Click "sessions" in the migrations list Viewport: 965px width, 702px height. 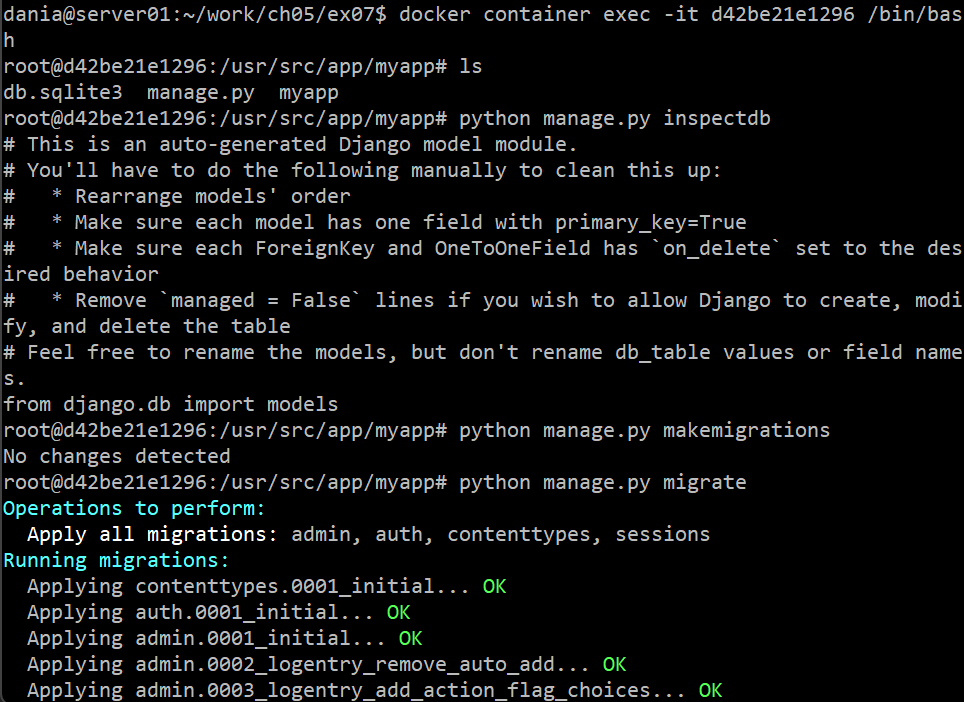pos(662,535)
